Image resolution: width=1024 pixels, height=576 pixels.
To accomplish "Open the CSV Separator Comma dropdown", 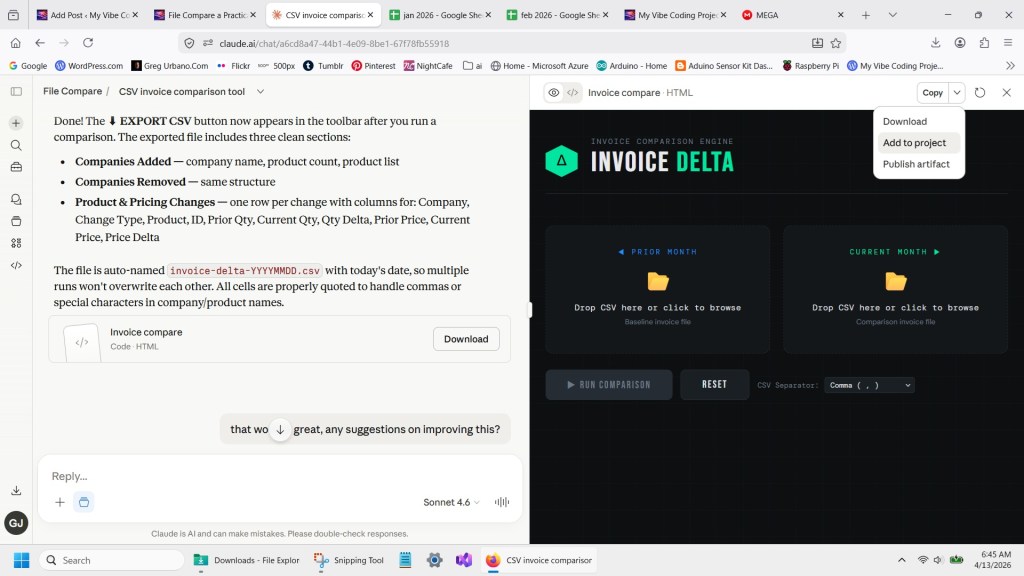I will 869,385.
